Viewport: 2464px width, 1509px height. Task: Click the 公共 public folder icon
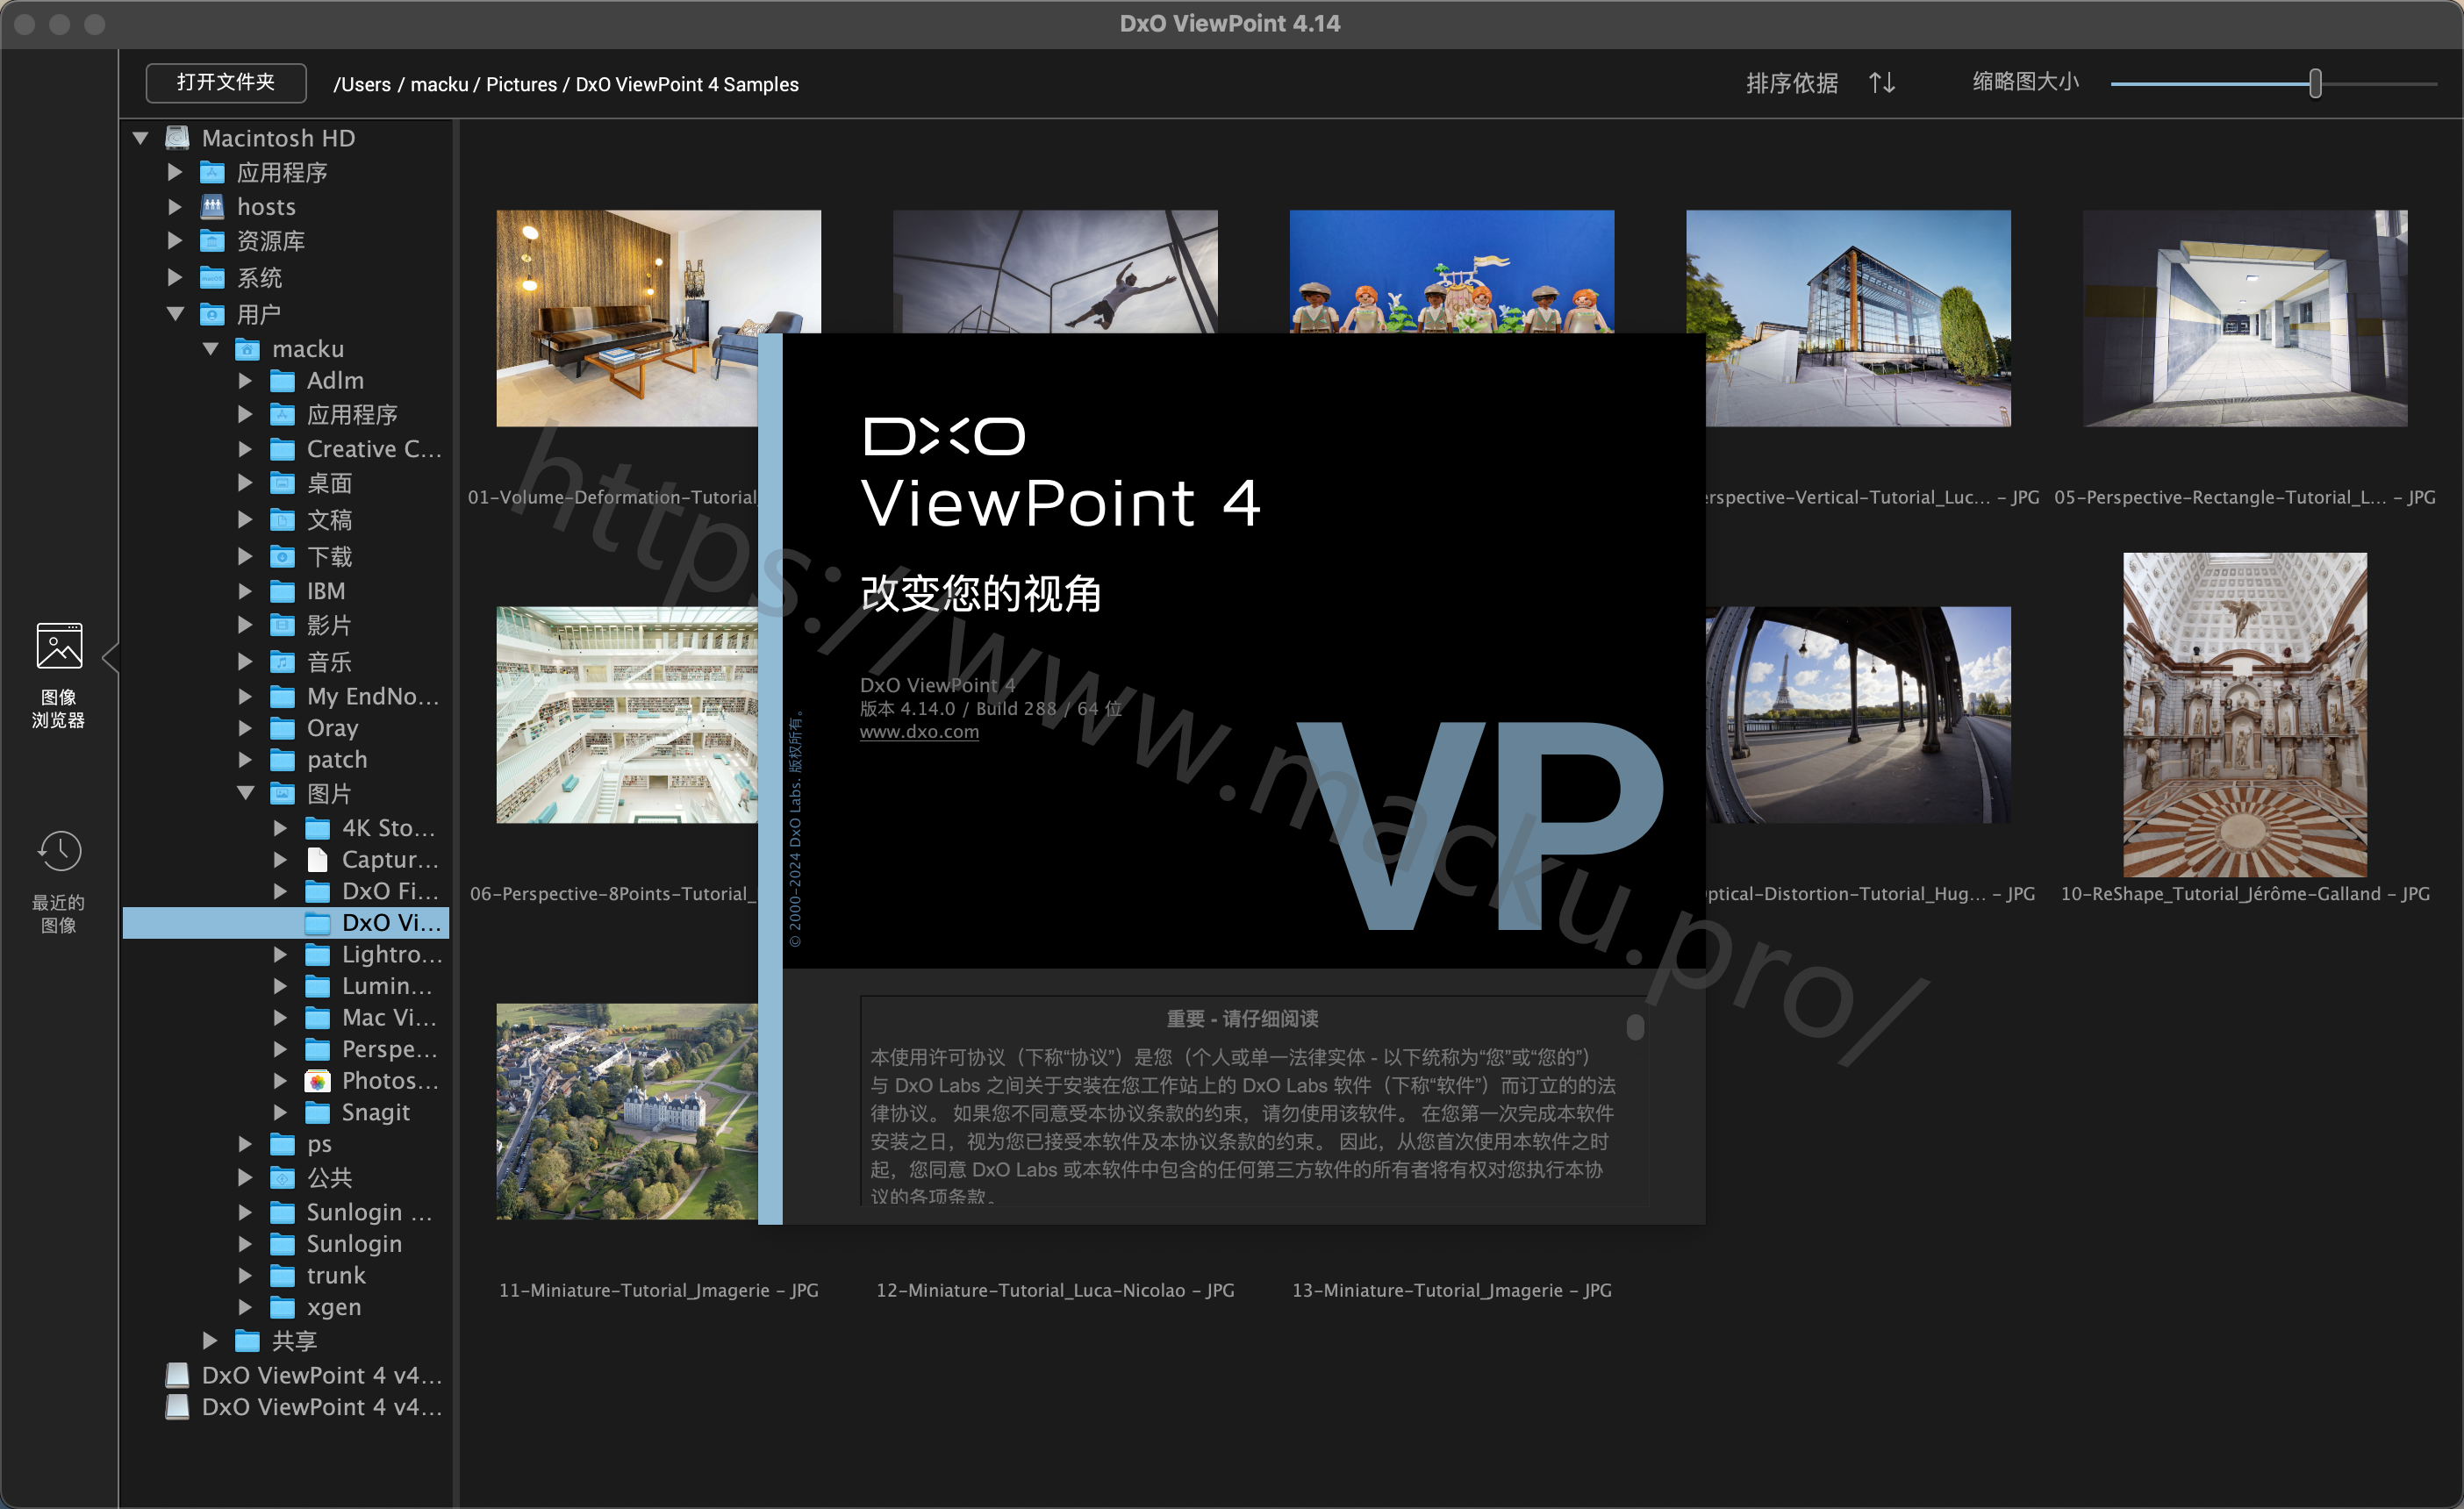point(283,1178)
